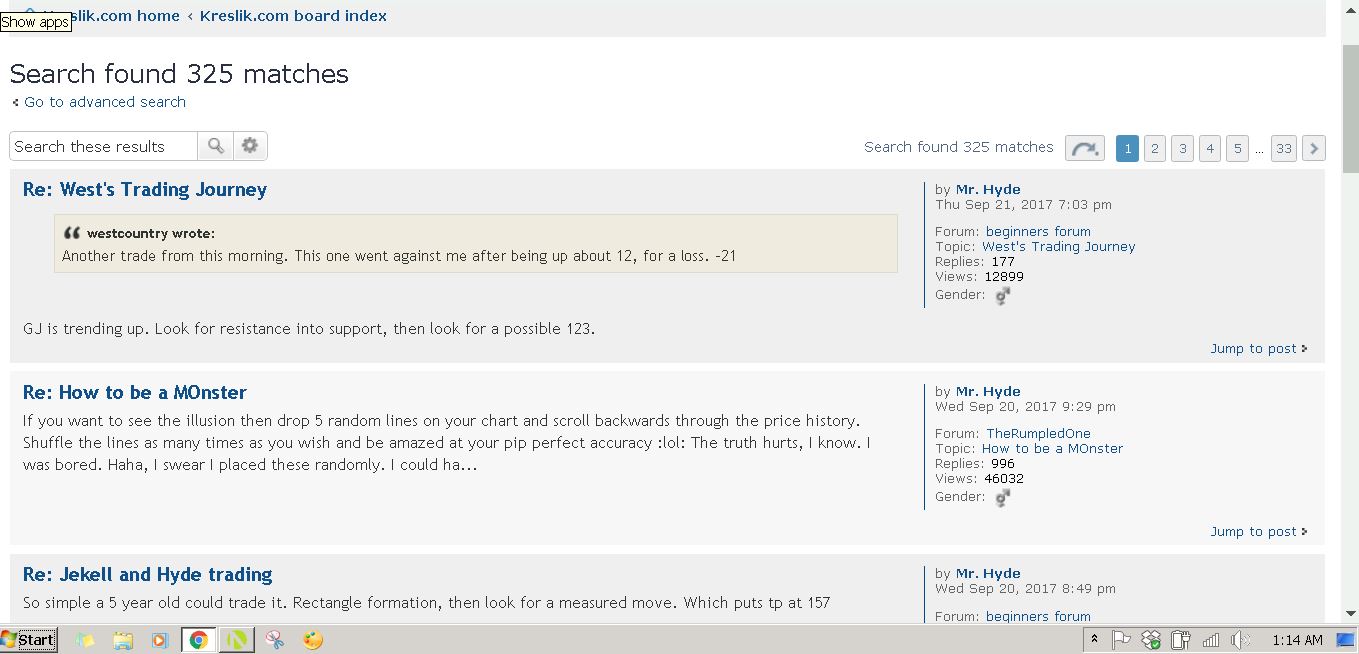Click the Windows Start button
Screen dimensions: 1359x654
tap(28, 640)
